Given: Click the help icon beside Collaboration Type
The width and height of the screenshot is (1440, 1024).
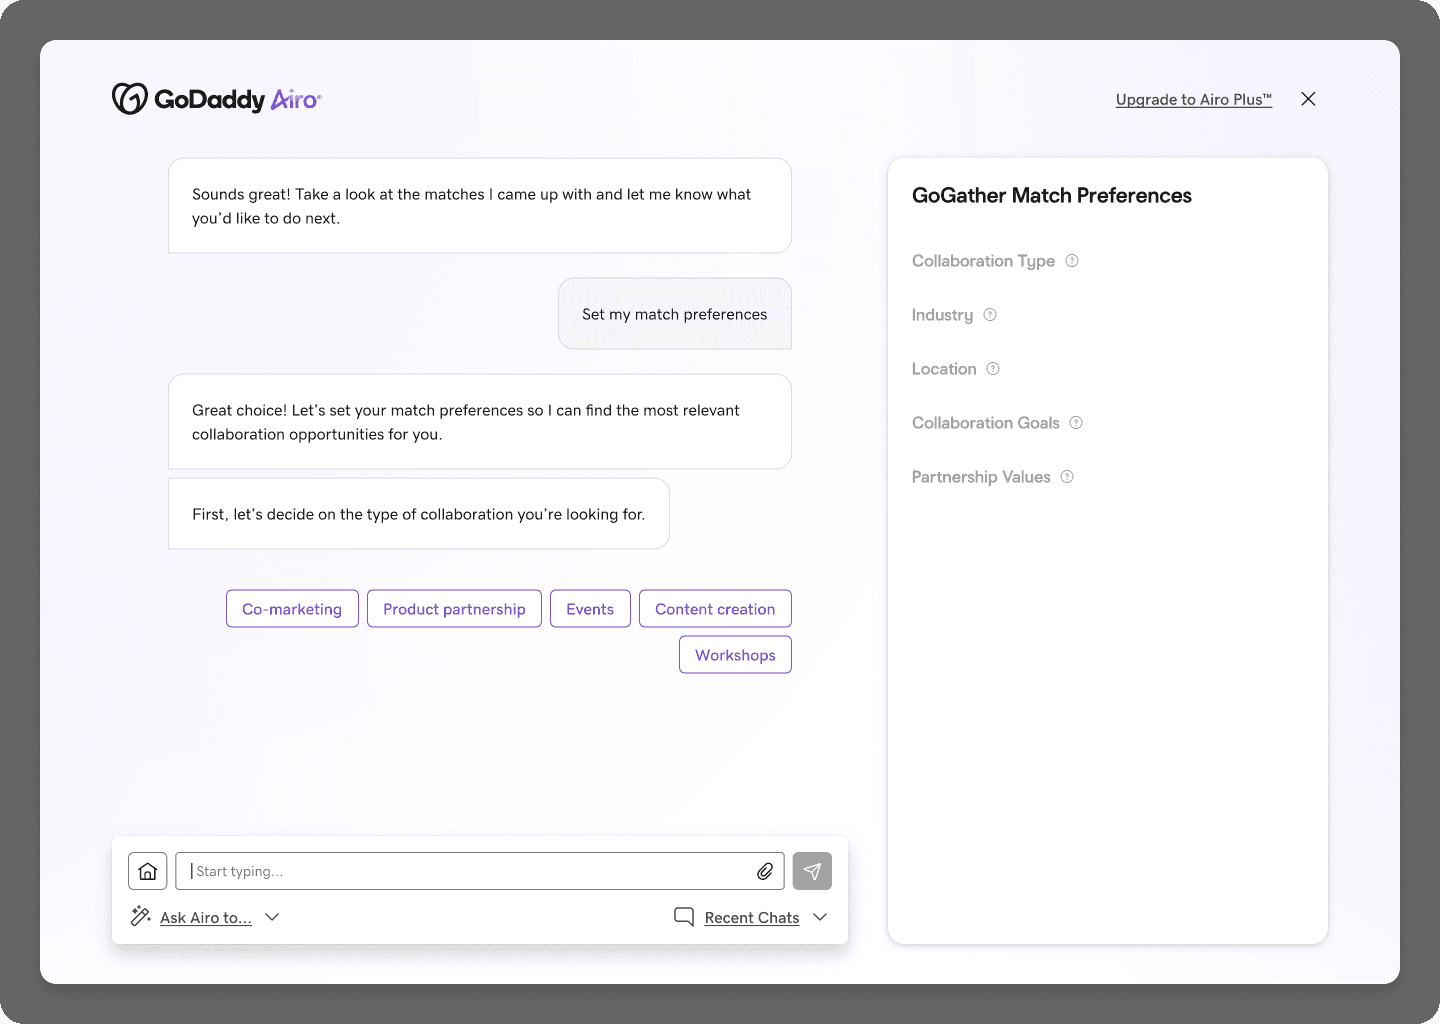Looking at the screenshot, I should 1072,261.
